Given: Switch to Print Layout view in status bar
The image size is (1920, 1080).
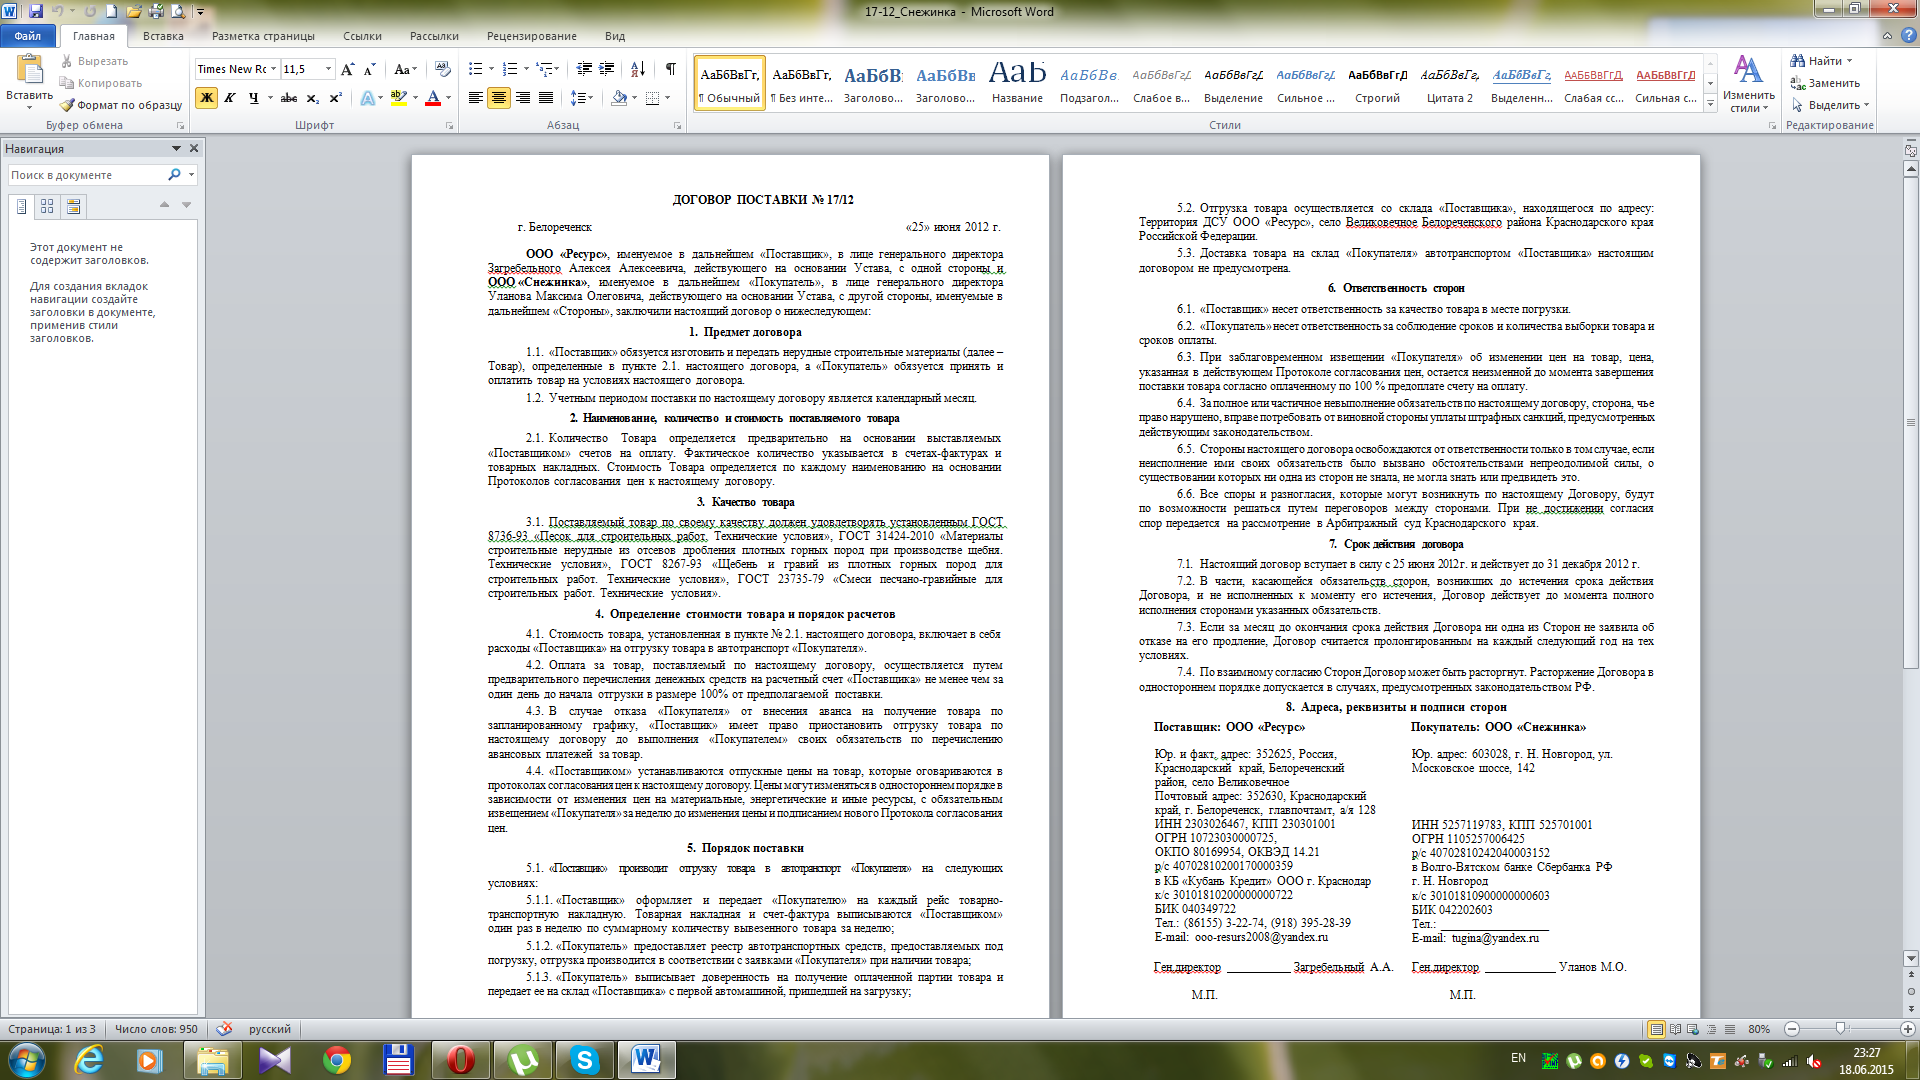Looking at the screenshot, I should (1657, 1029).
